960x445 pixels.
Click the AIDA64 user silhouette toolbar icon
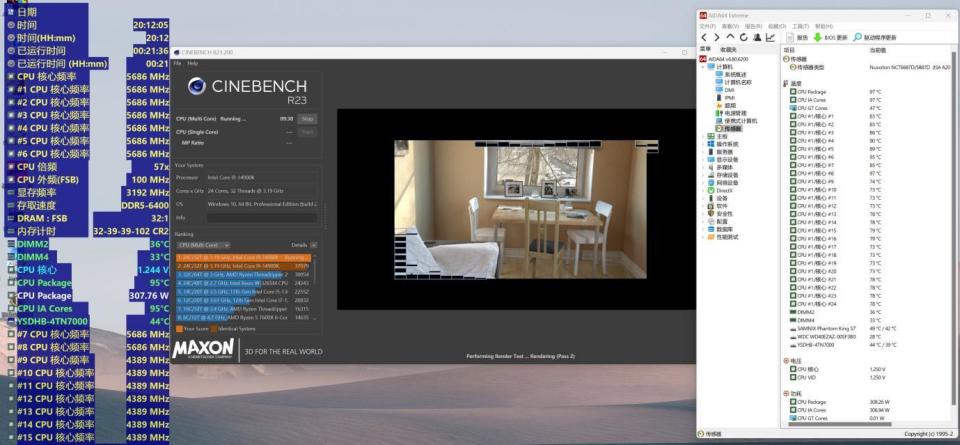(757, 37)
